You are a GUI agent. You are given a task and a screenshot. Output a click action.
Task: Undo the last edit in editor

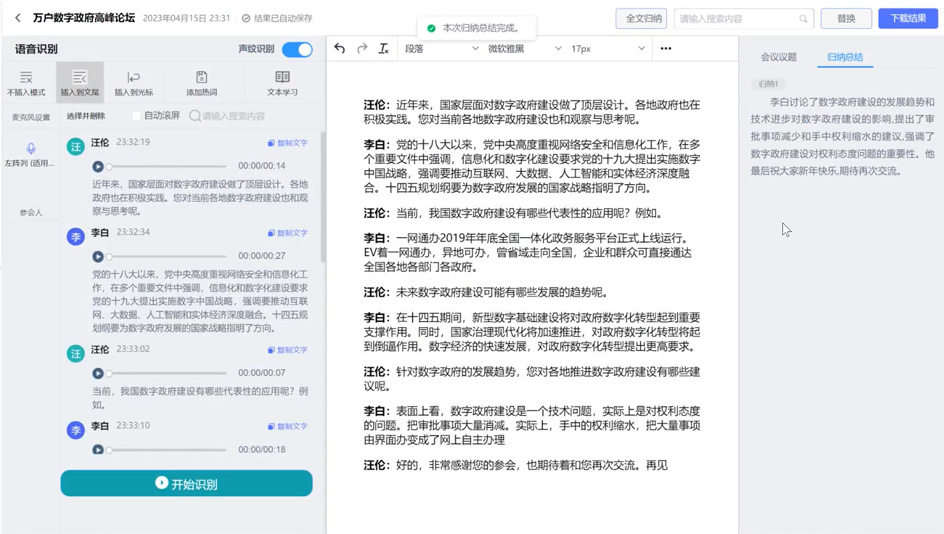(x=340, y=48)
